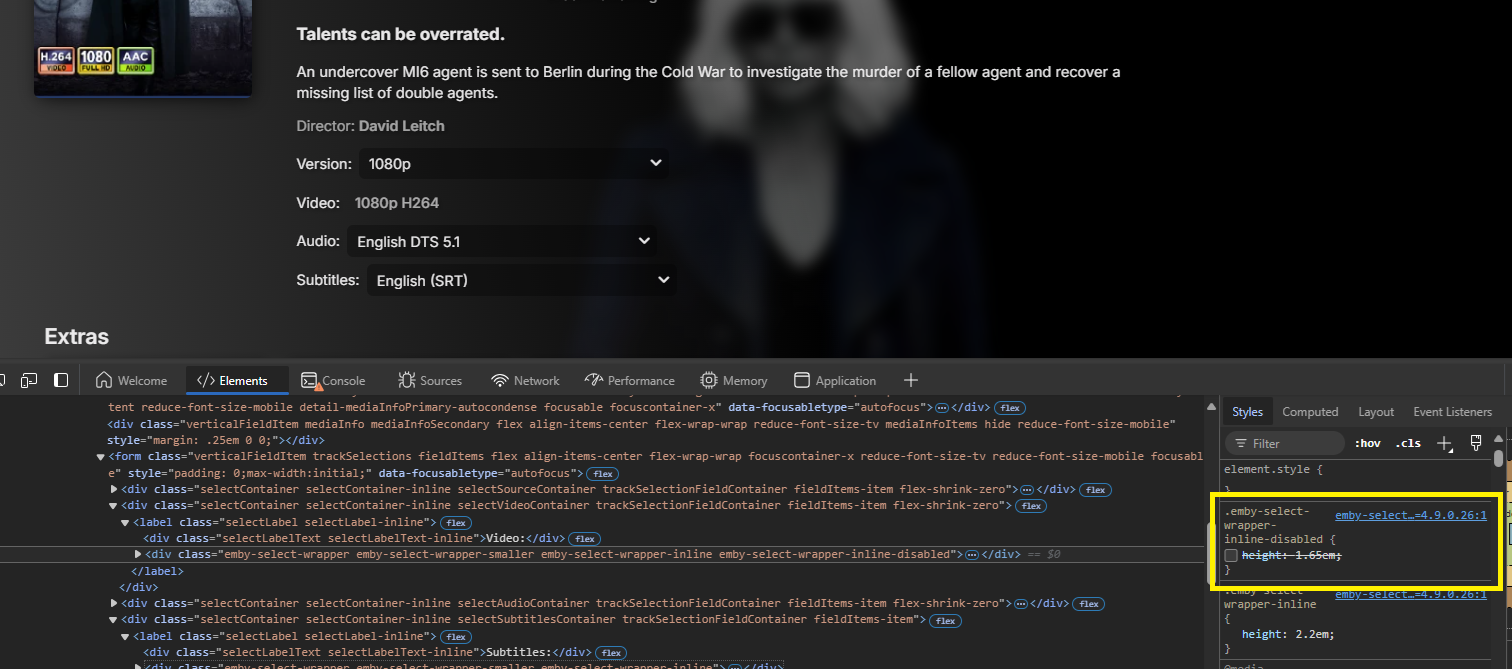The image size is (1512, 669).
Task: Click the paintbrush computed styles sidebar icon
Action: pos(1475,443)
